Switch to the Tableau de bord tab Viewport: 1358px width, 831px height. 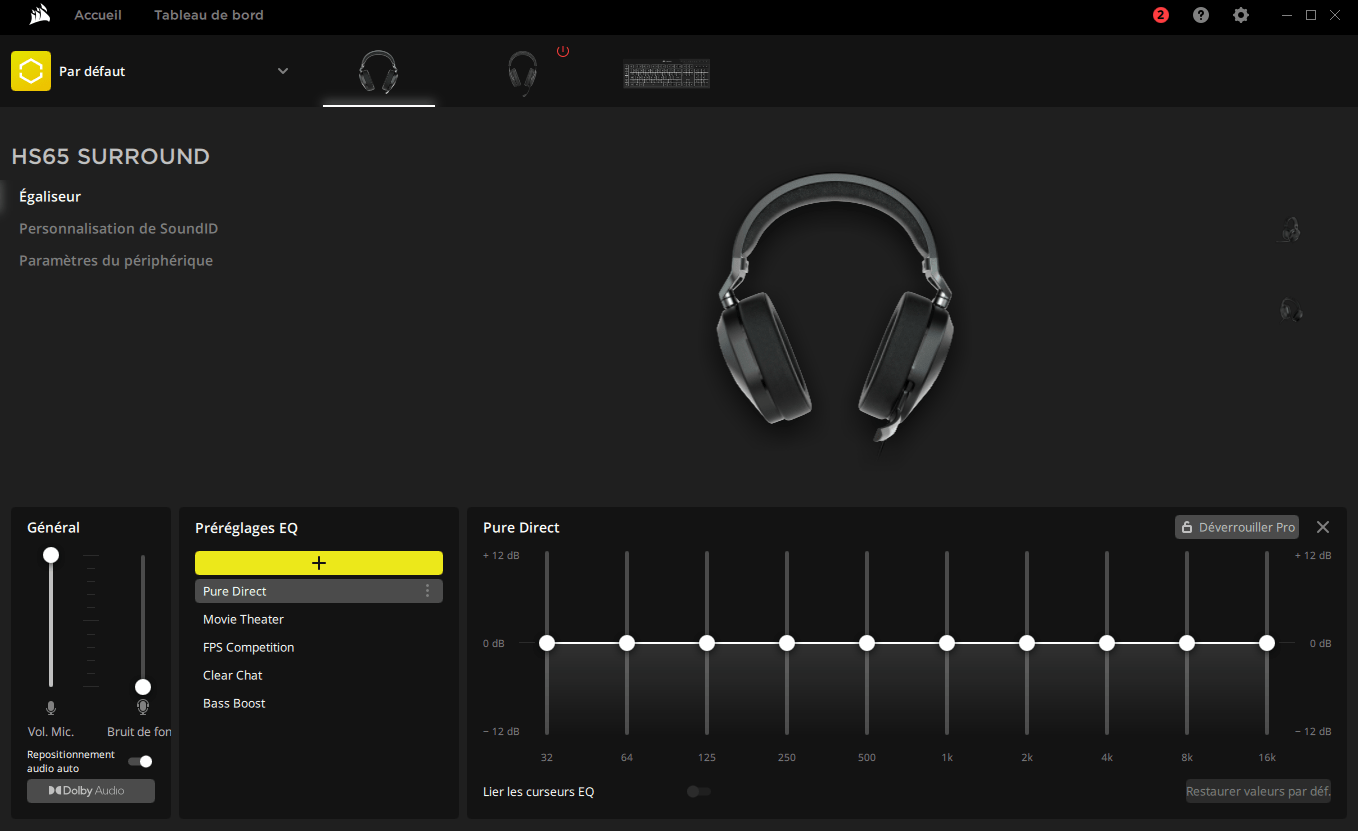[208, 15]
